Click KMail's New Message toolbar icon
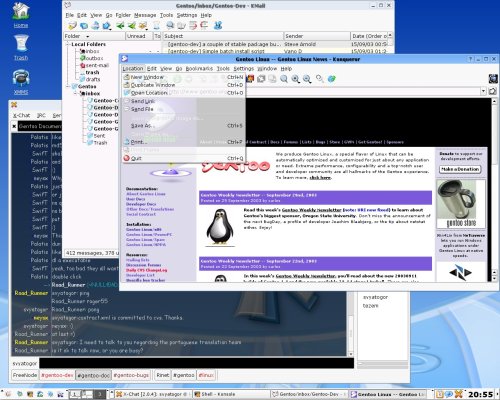 pos(72,25)
